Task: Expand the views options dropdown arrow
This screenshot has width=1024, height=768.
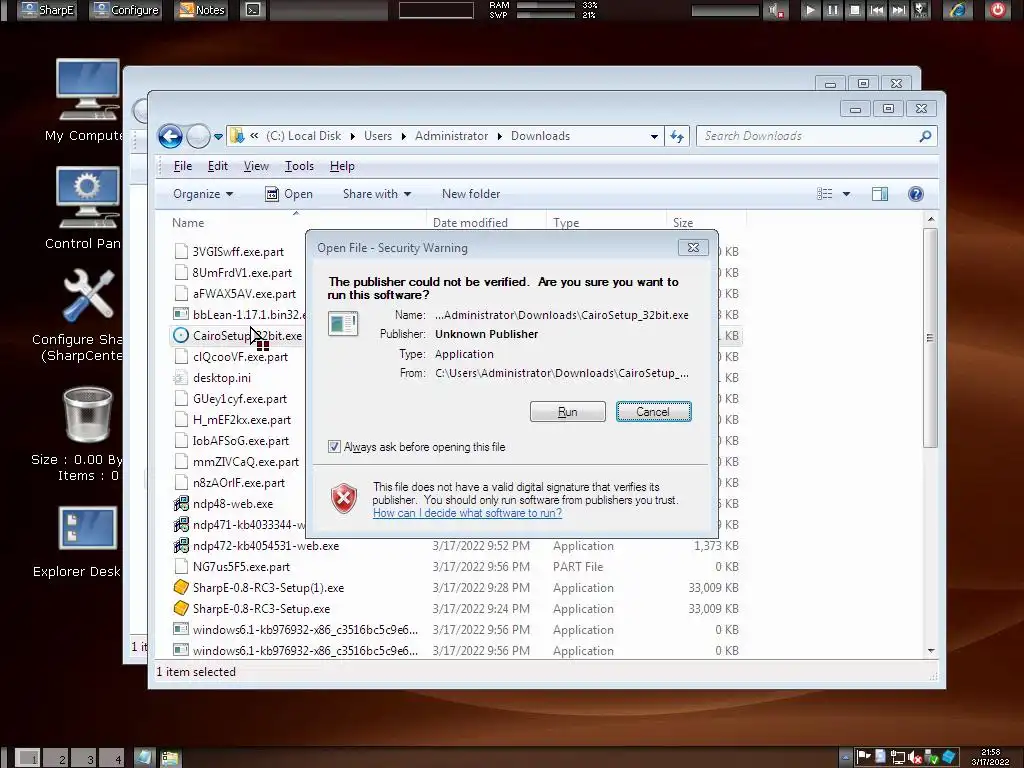Action: click(x=846, y=194)
